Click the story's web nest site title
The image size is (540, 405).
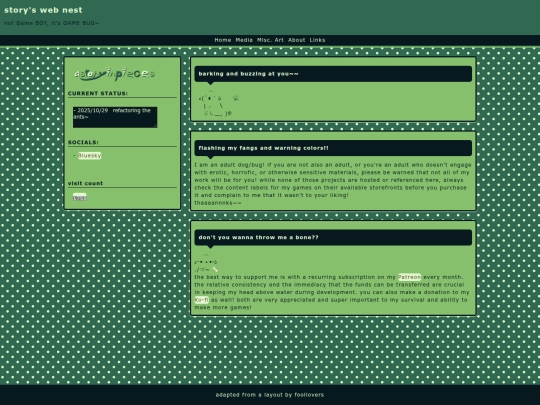43,10
